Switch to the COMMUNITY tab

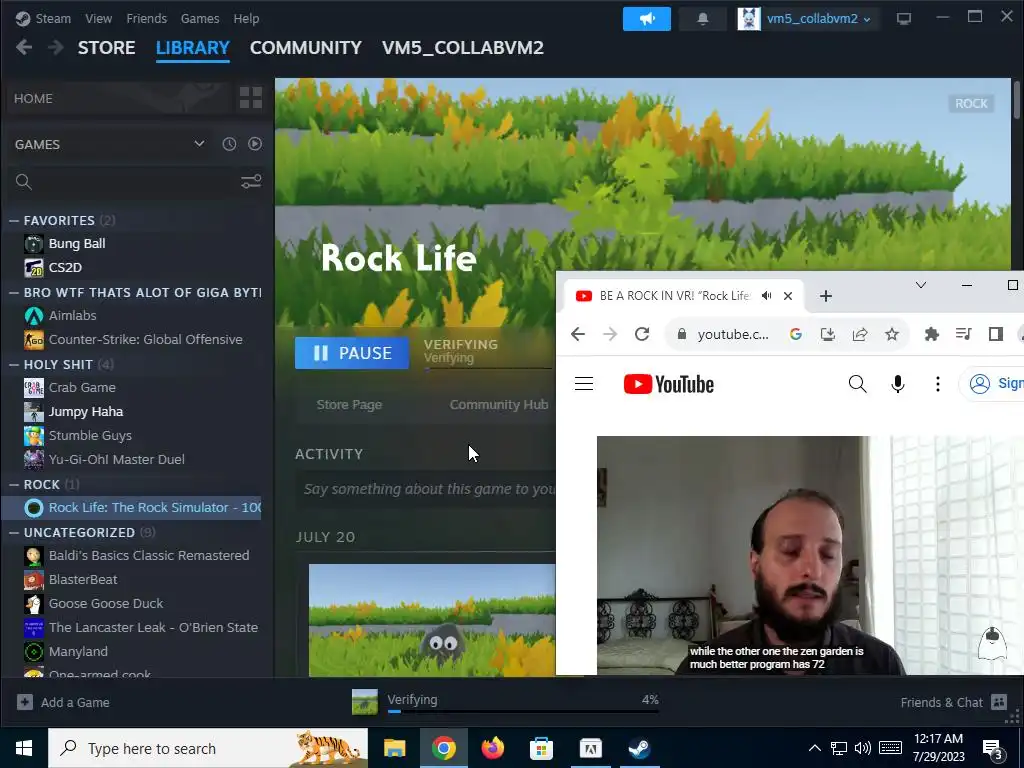click(x=306, y=48)
